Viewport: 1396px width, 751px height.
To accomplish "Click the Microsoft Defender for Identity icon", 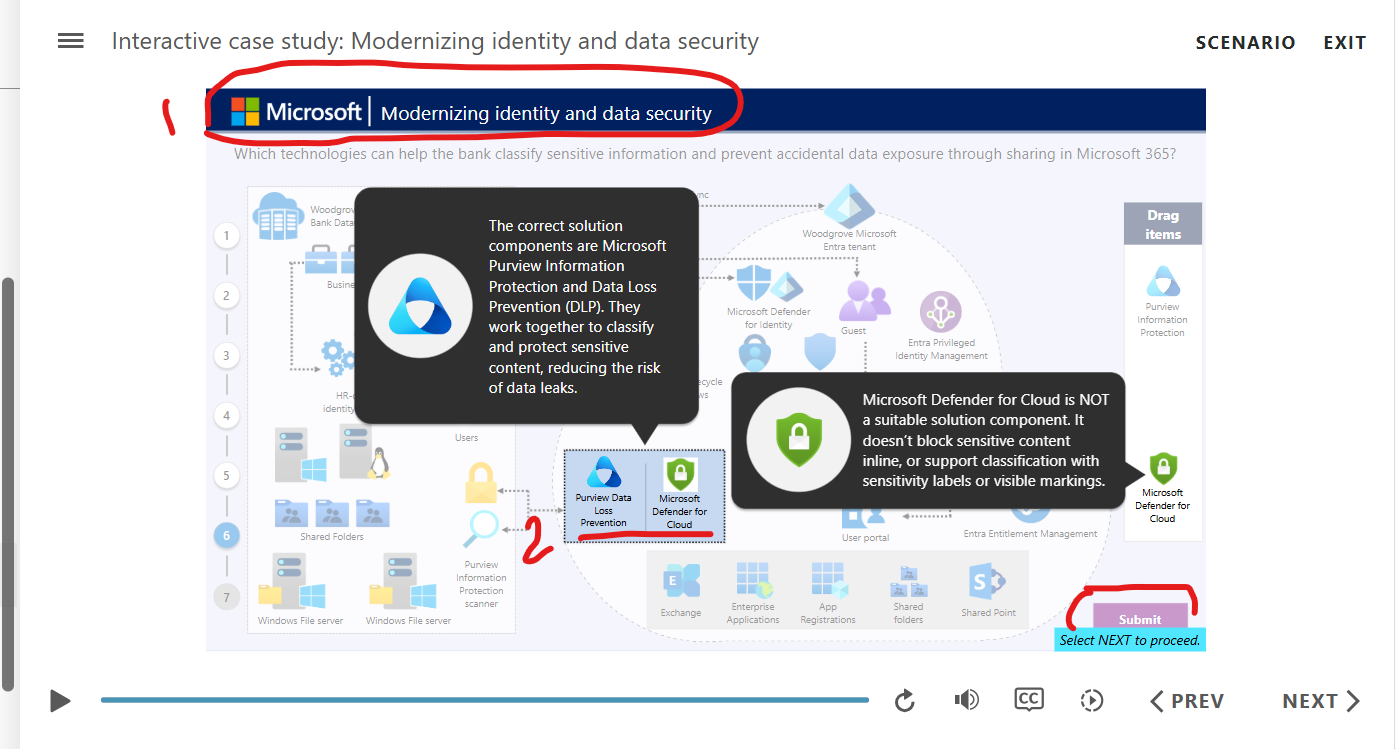I will click(770, 286).
